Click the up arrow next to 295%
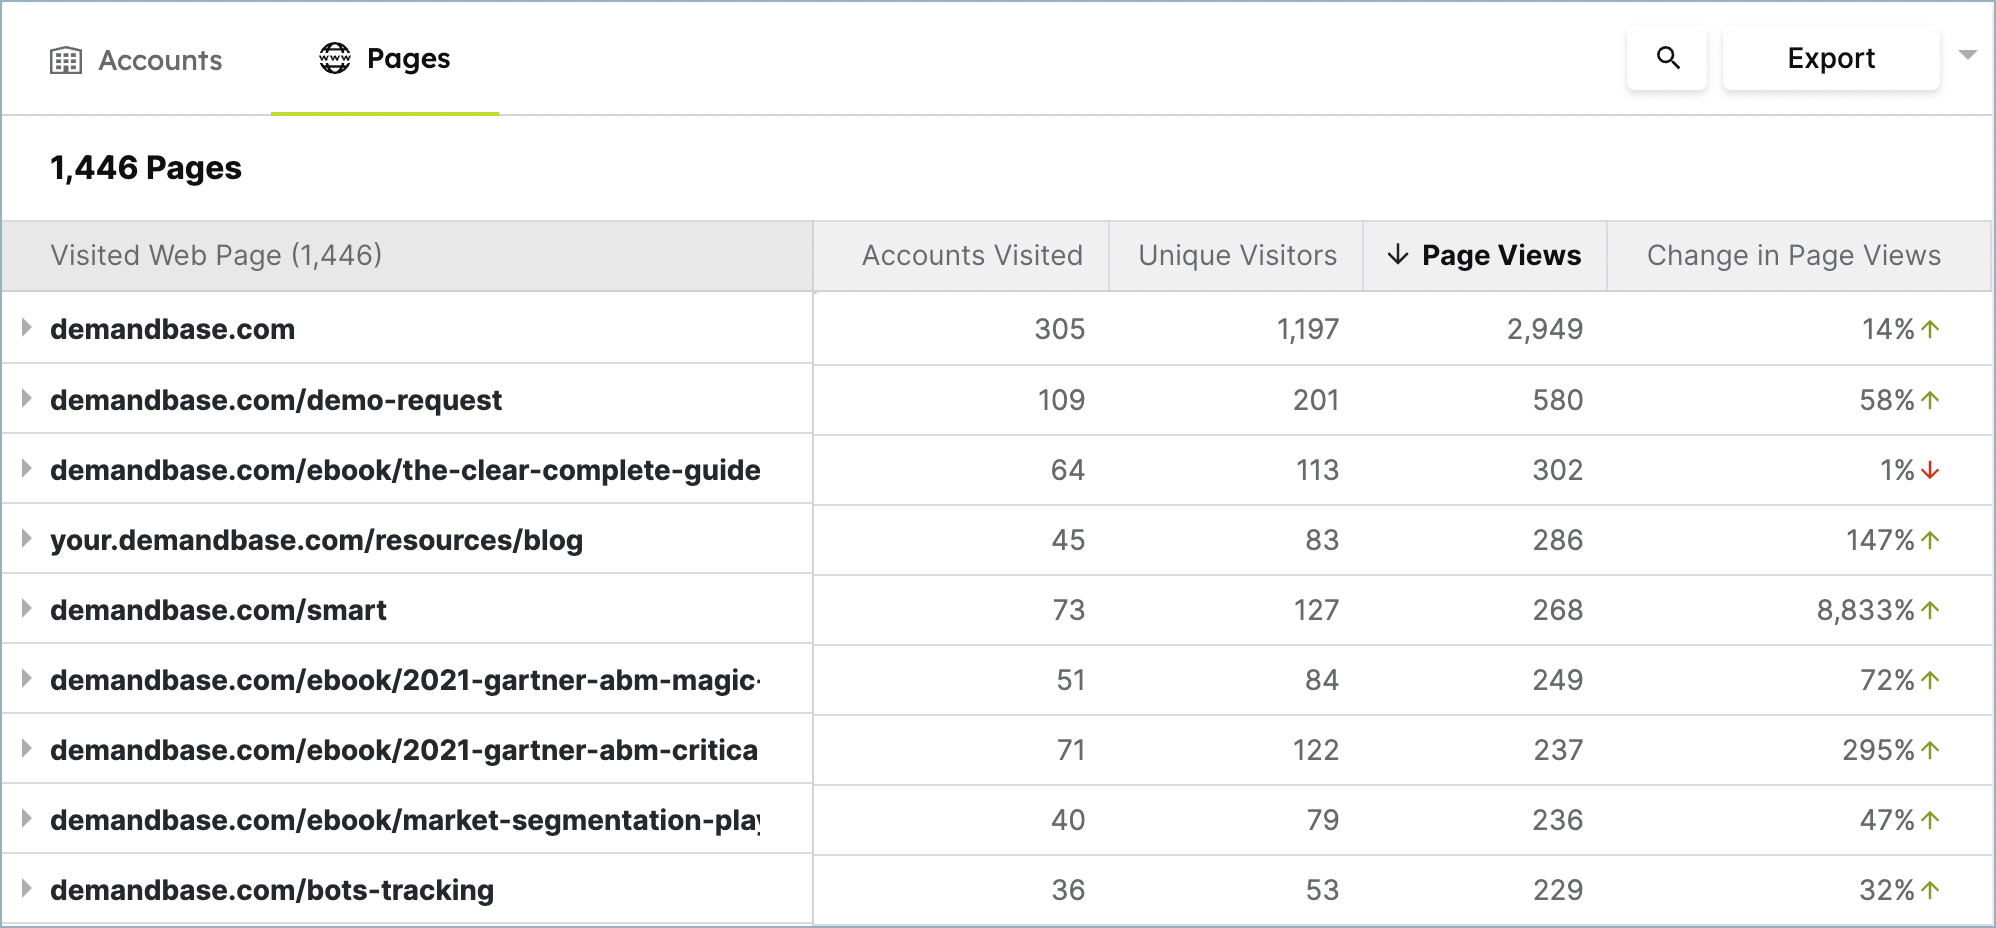Viewport: 1996px width, 928px height. click(x=1930, y=750)
